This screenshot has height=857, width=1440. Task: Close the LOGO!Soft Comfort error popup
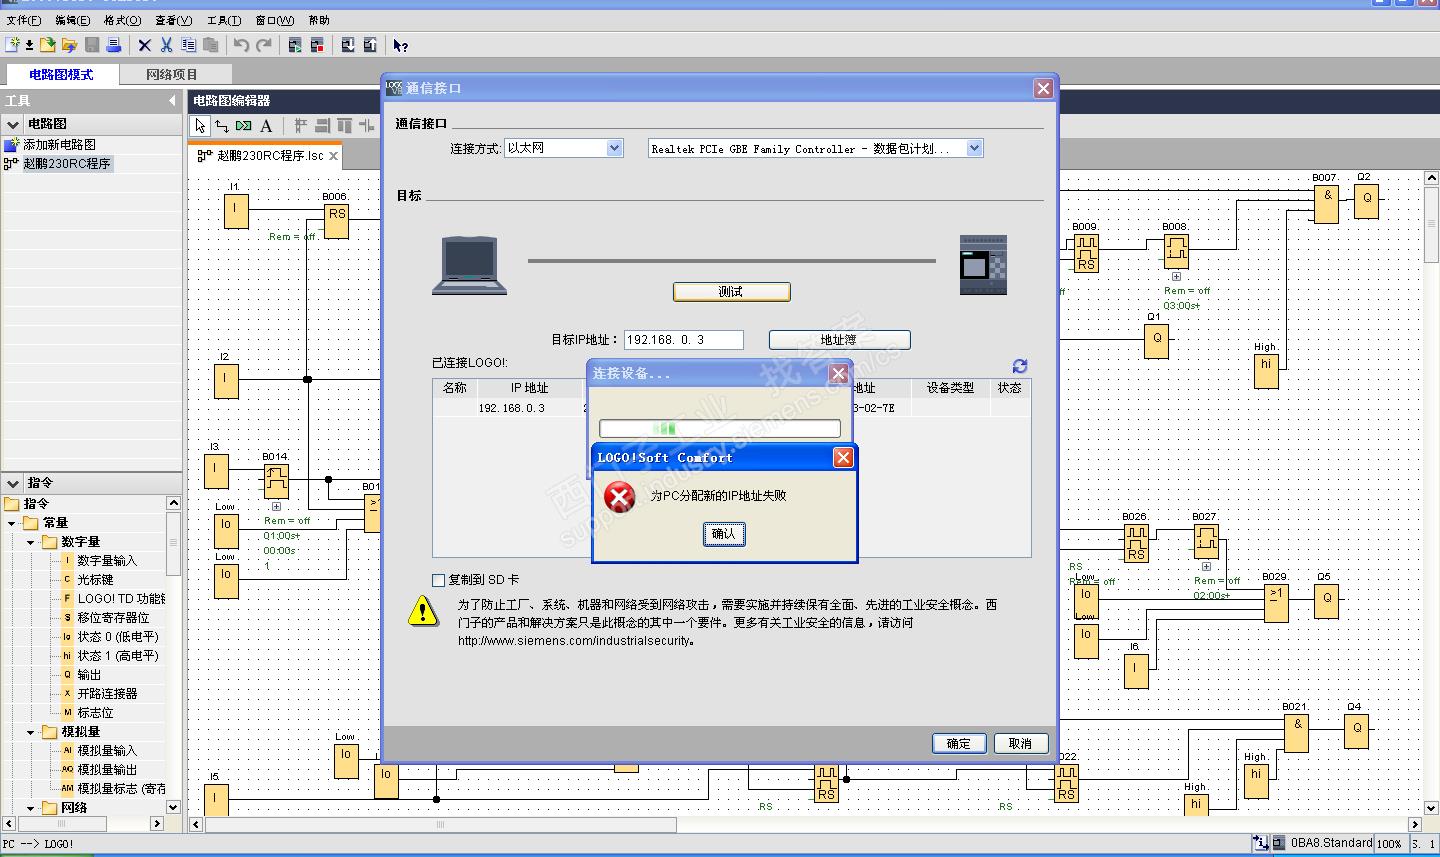pos(843,457)
